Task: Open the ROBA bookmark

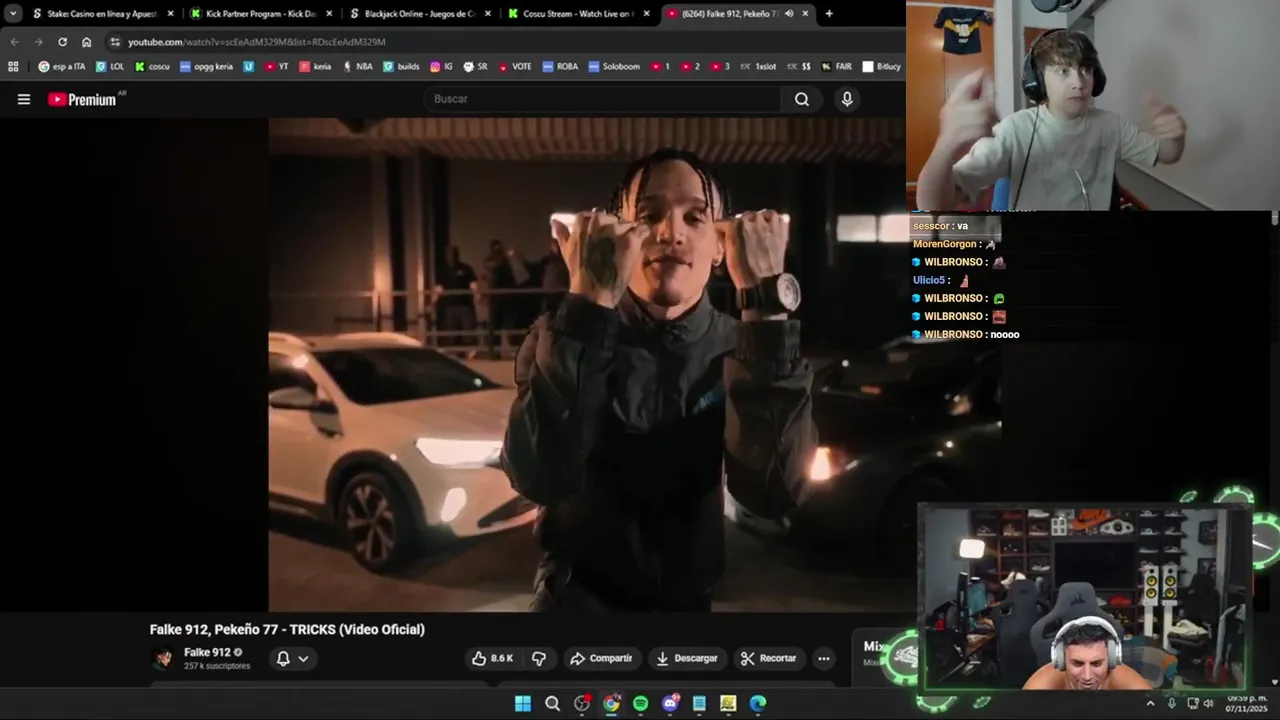Action: pos(560,67)
